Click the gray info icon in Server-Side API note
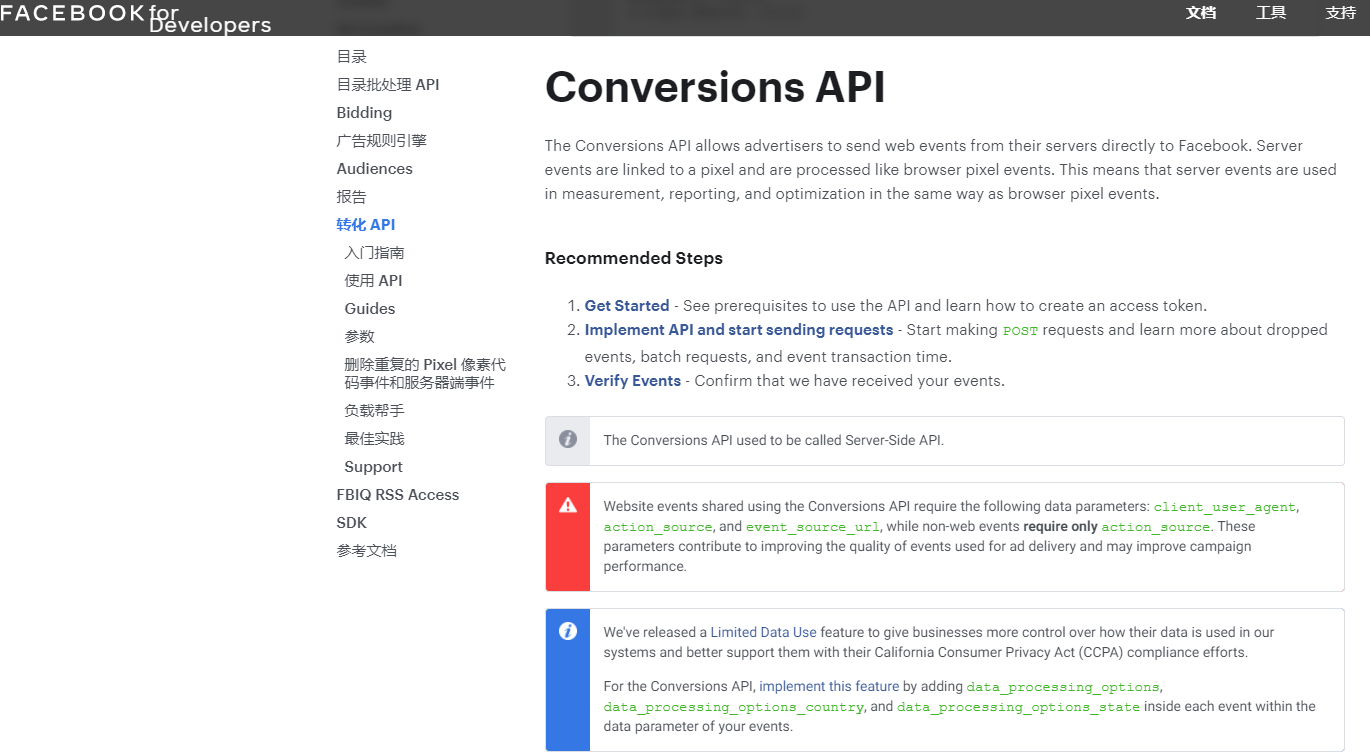This screenshot has width=1370, height=754. [x=568, y=439]
